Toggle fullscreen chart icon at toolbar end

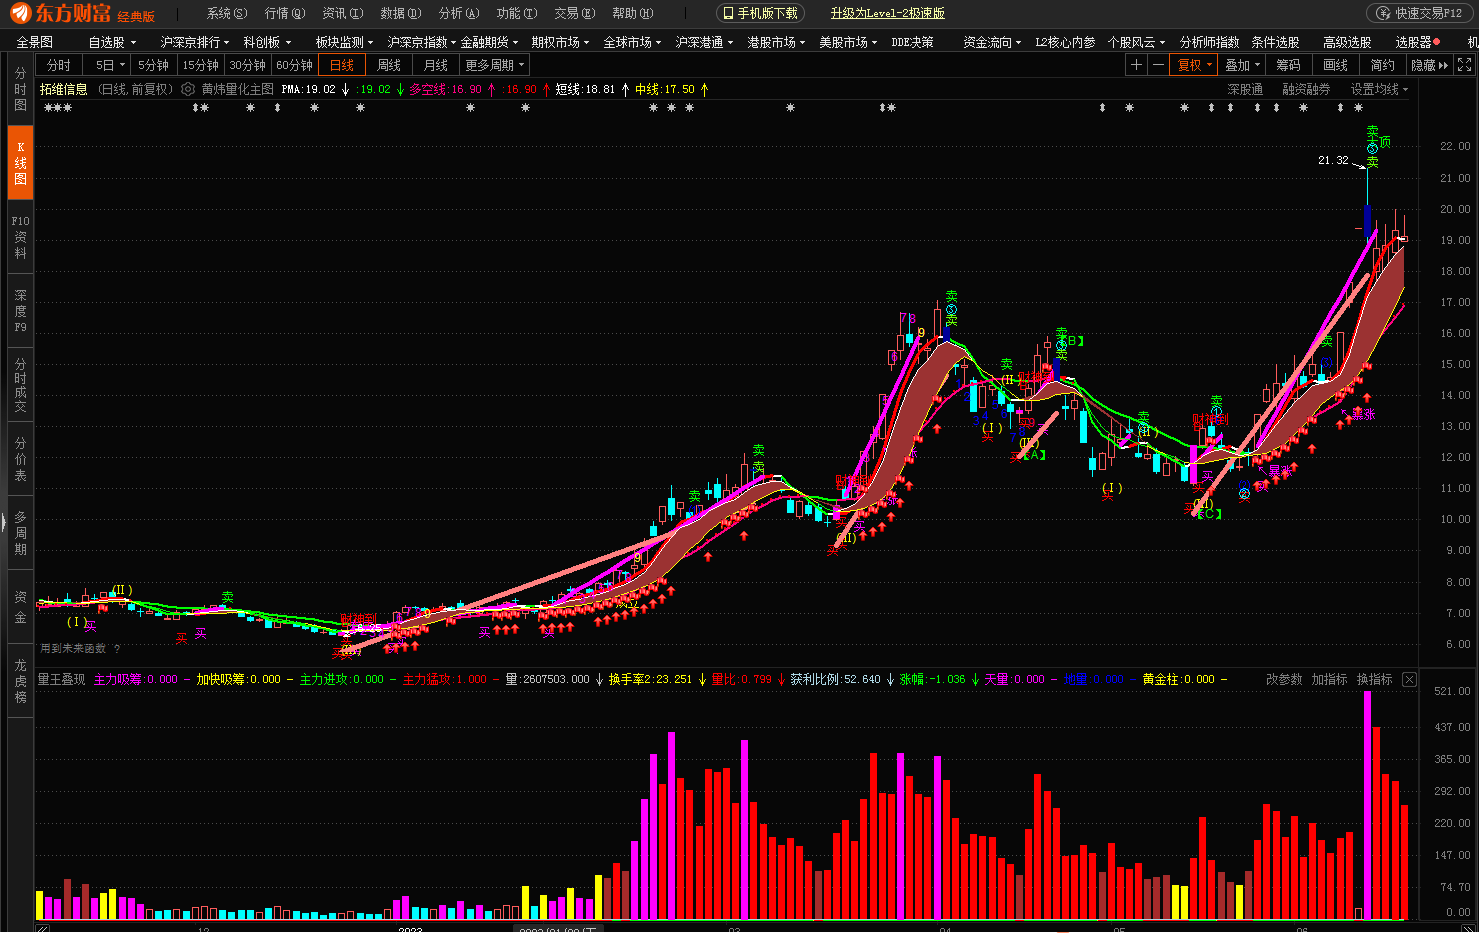[x=1465, y=65]
